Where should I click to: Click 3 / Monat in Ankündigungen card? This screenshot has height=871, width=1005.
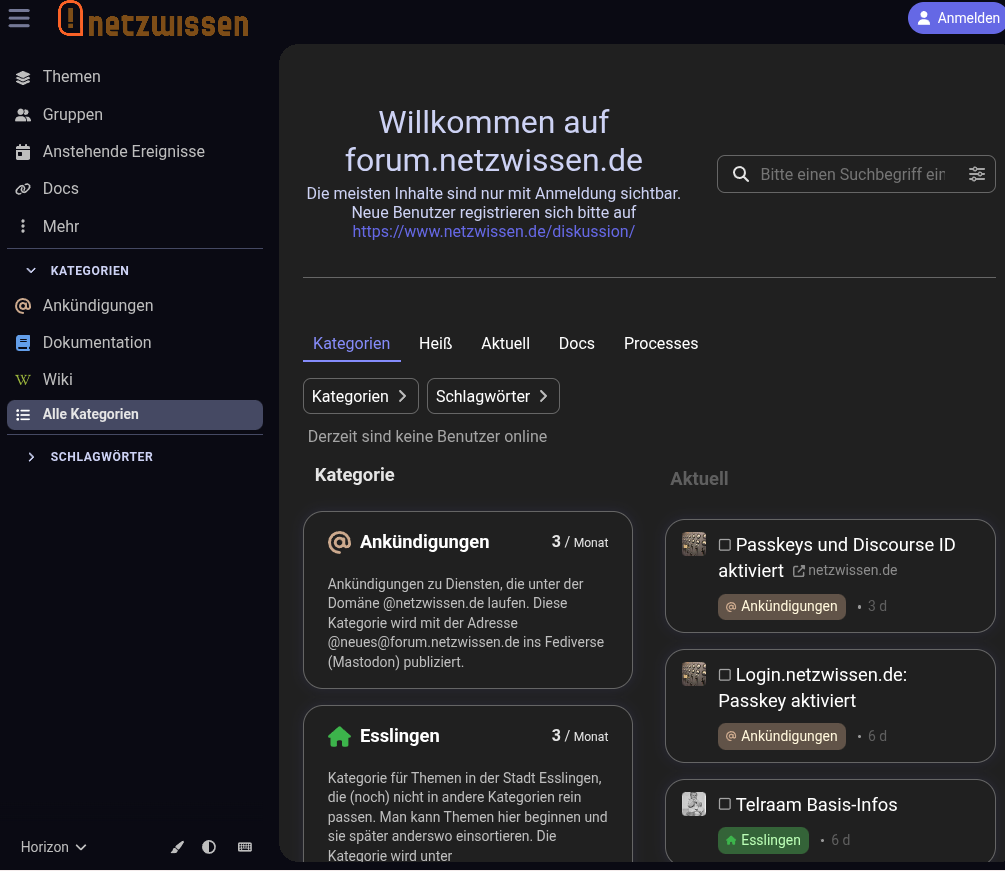coord(579,543)
